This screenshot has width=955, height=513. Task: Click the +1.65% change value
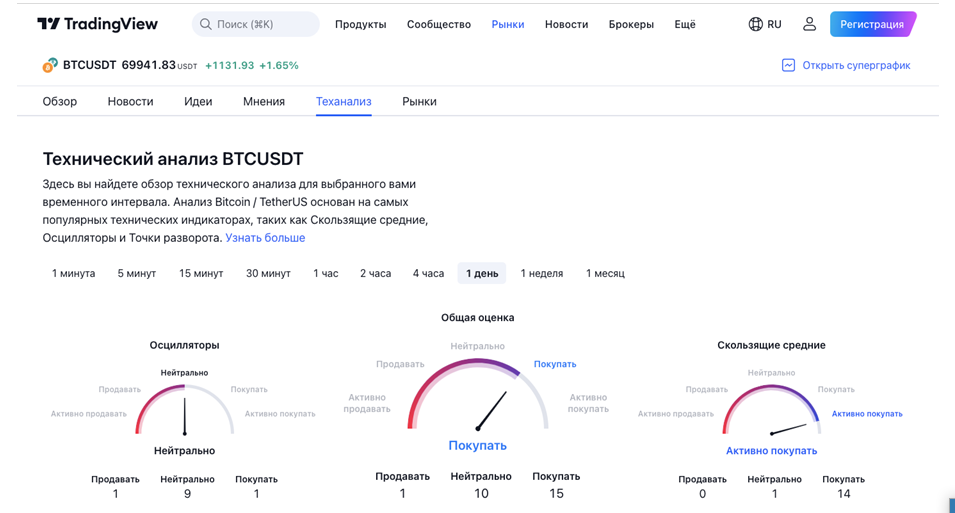click(279, 65)
